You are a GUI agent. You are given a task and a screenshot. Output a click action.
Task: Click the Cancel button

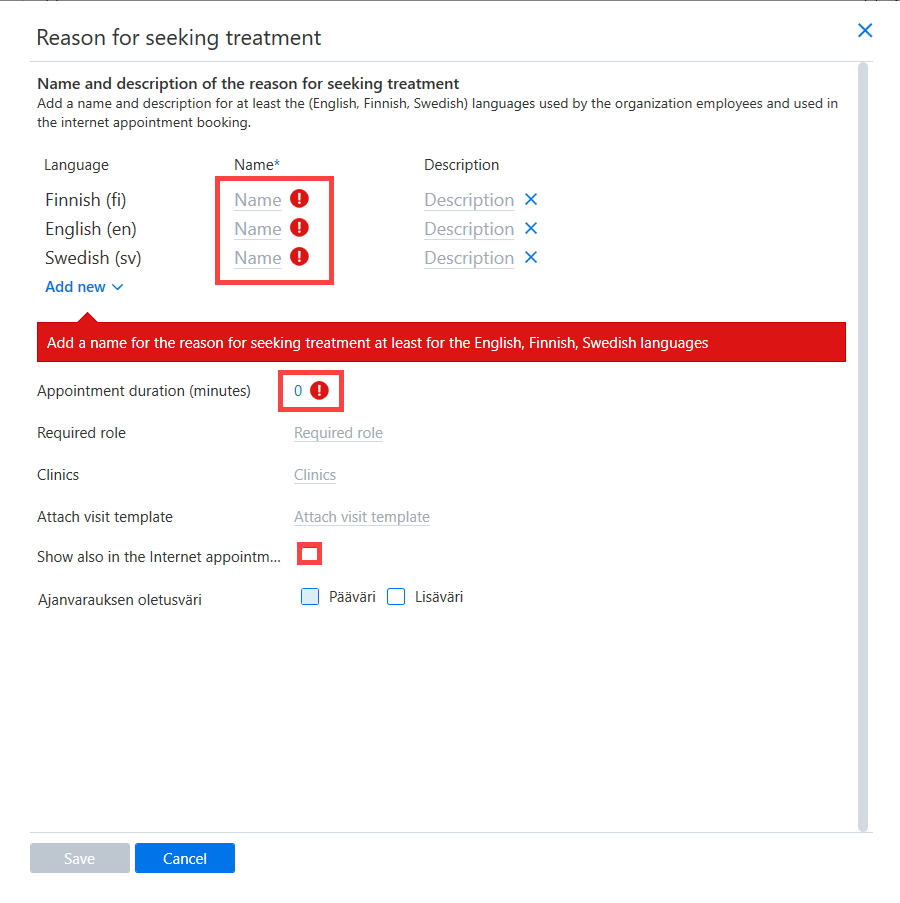[185, 858]
